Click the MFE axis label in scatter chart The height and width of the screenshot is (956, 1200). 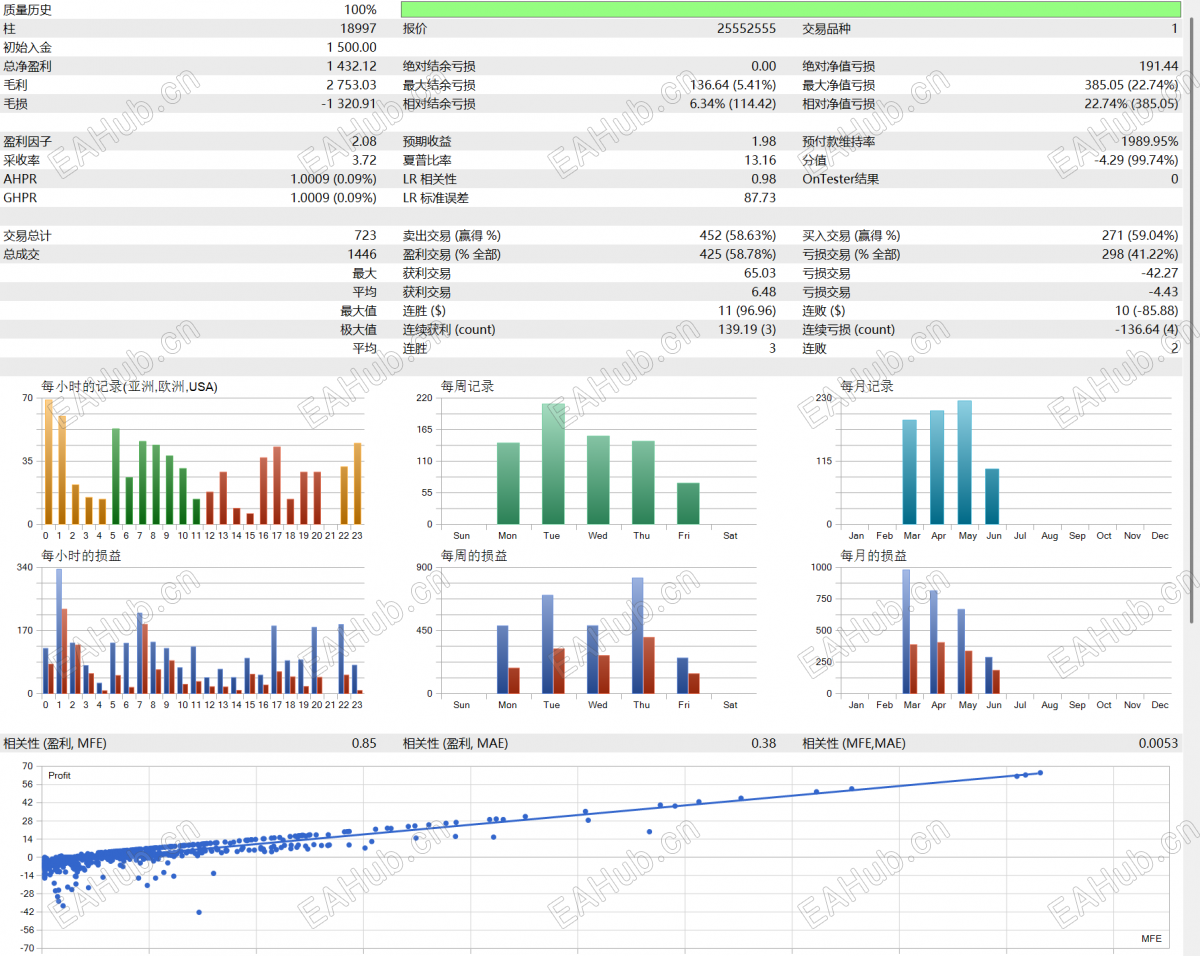point(1151,939)
